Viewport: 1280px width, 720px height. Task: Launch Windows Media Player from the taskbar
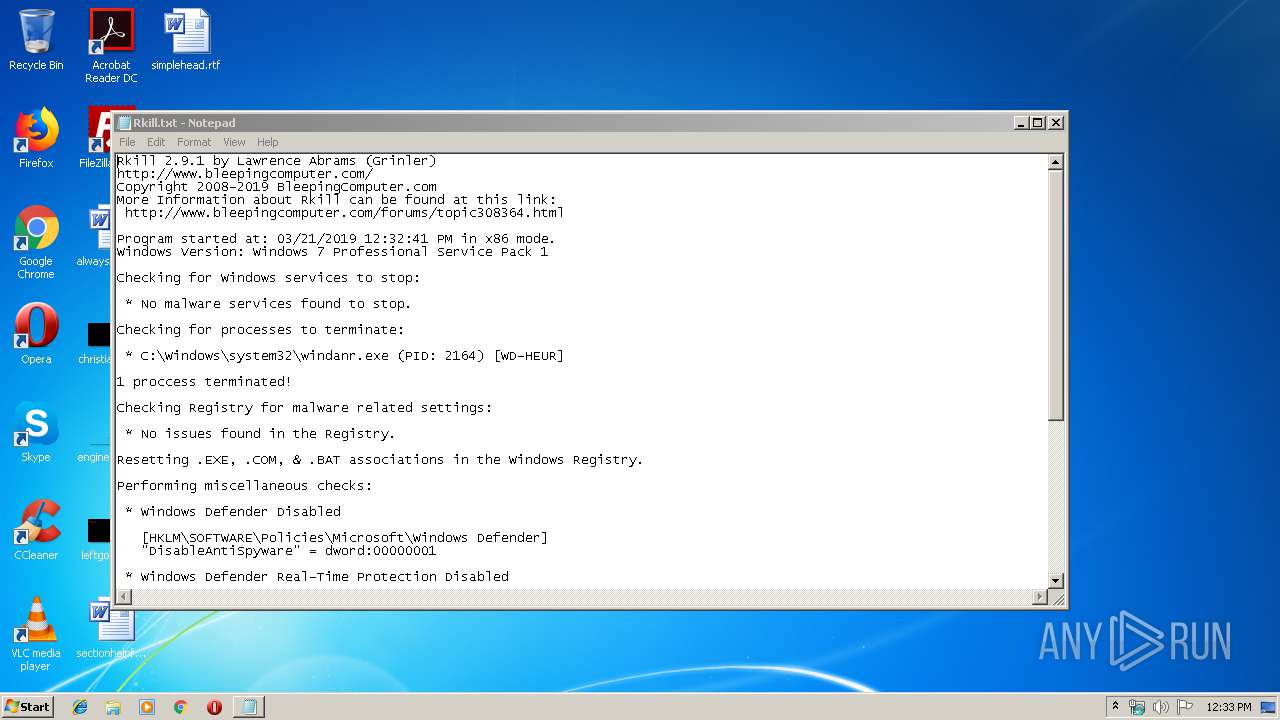pos(147,707)
